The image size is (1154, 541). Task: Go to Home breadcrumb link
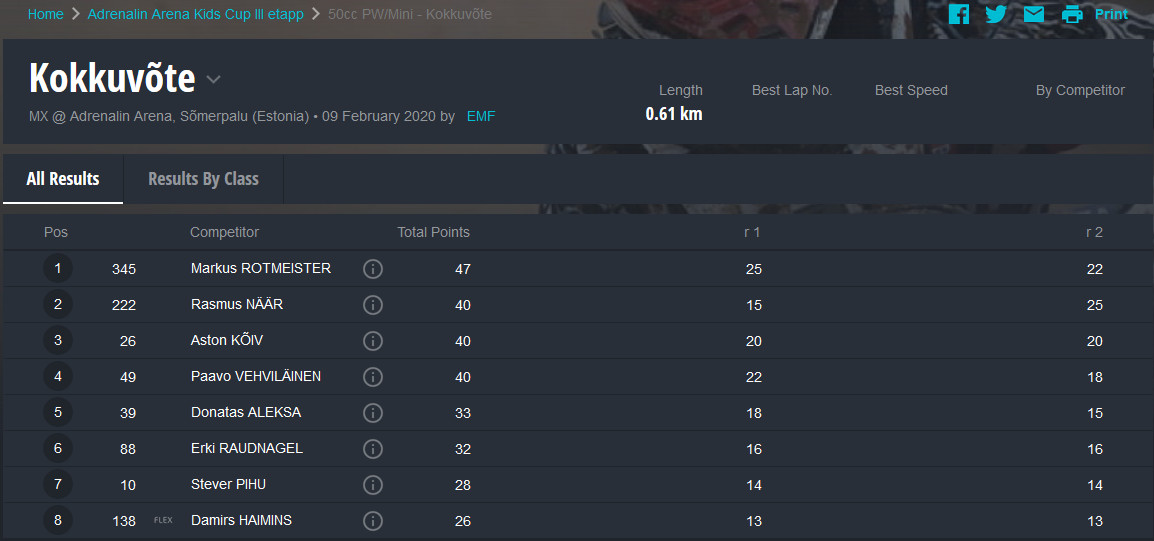tap(46, 14)
